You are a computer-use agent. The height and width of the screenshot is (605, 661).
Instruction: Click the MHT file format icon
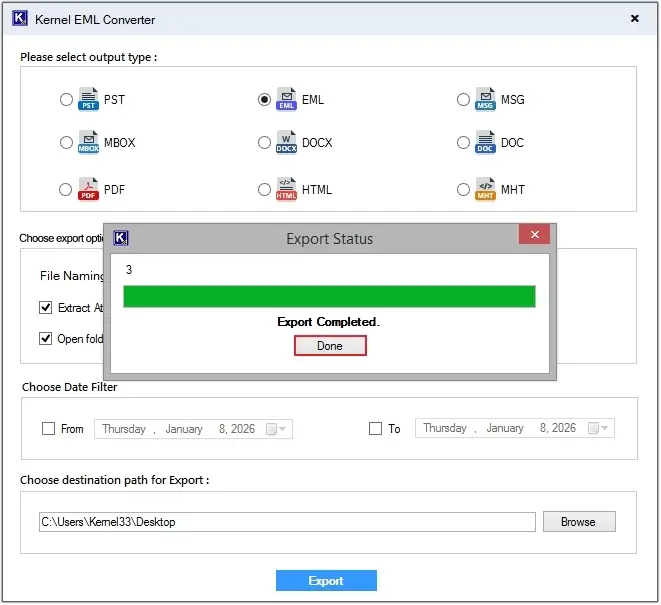pos(485,189)
